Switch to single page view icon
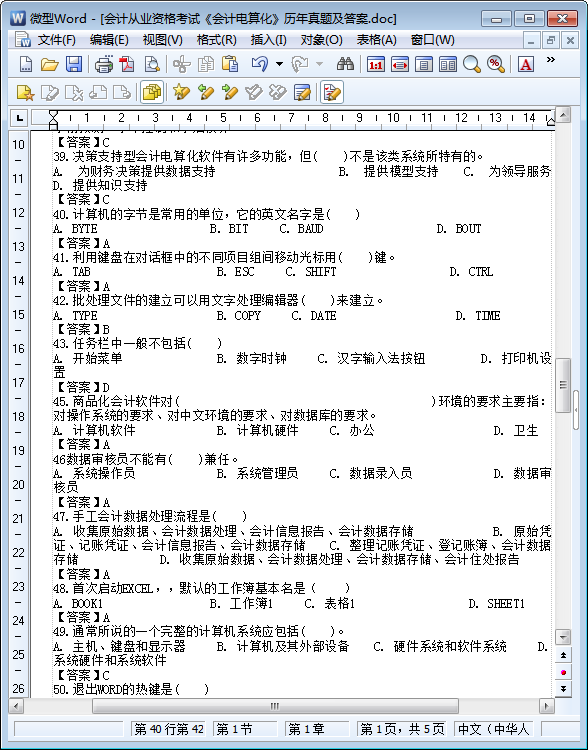This screenshot has height=750, width=588. coord(423,64)
